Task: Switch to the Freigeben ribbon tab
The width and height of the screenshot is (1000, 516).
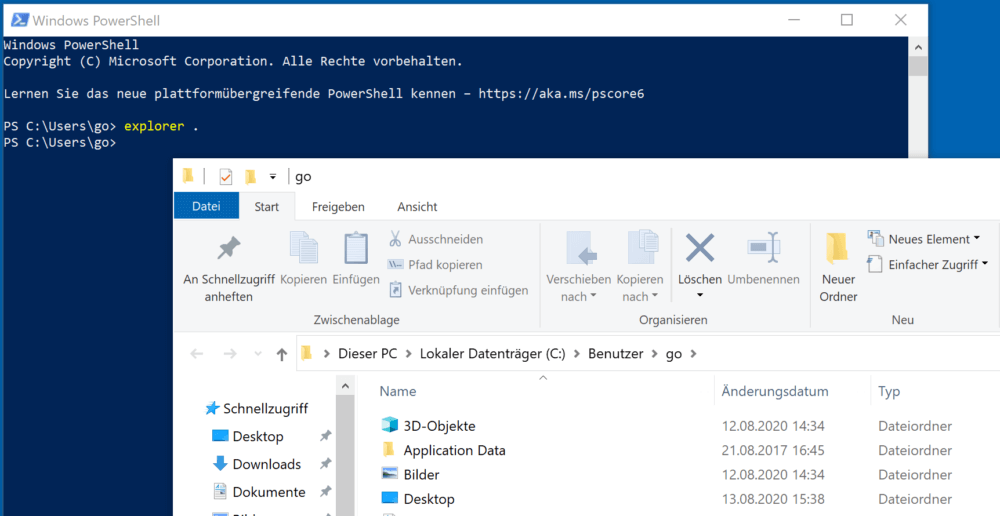Action: pos(338,207)
